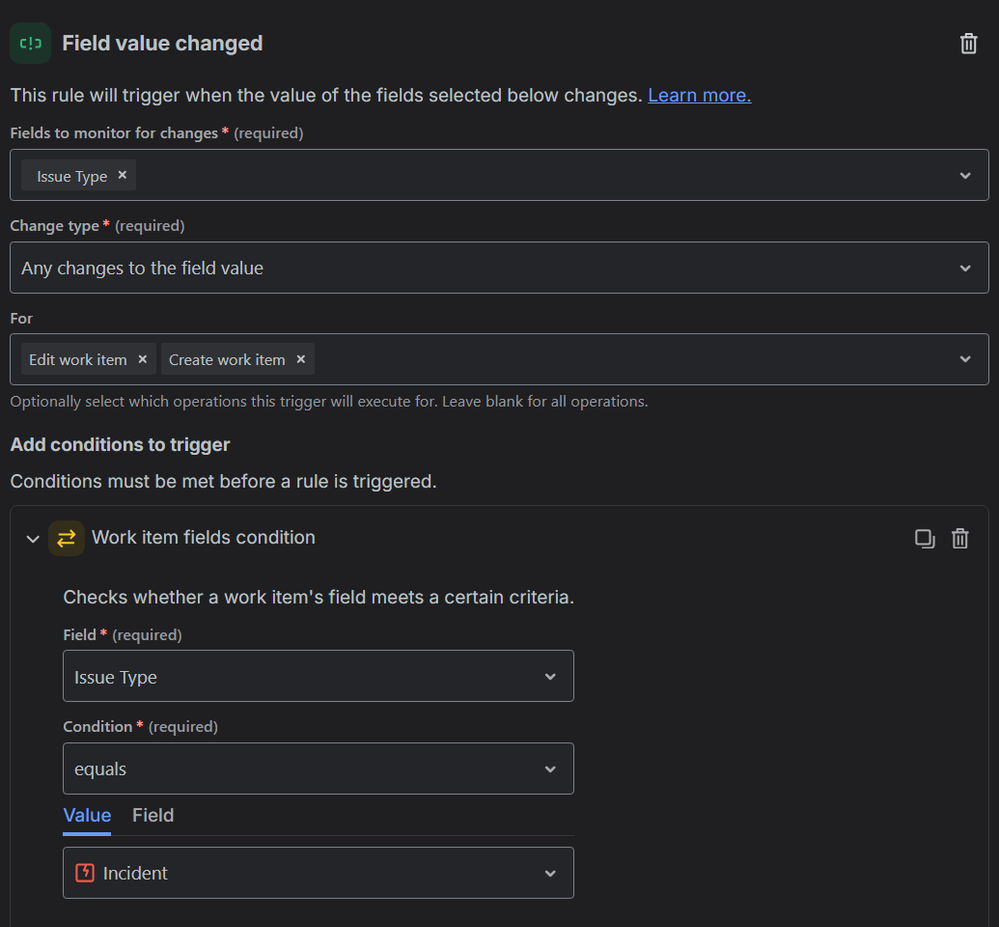Delete the Field value changed trigger

click(x=968, y=43)
